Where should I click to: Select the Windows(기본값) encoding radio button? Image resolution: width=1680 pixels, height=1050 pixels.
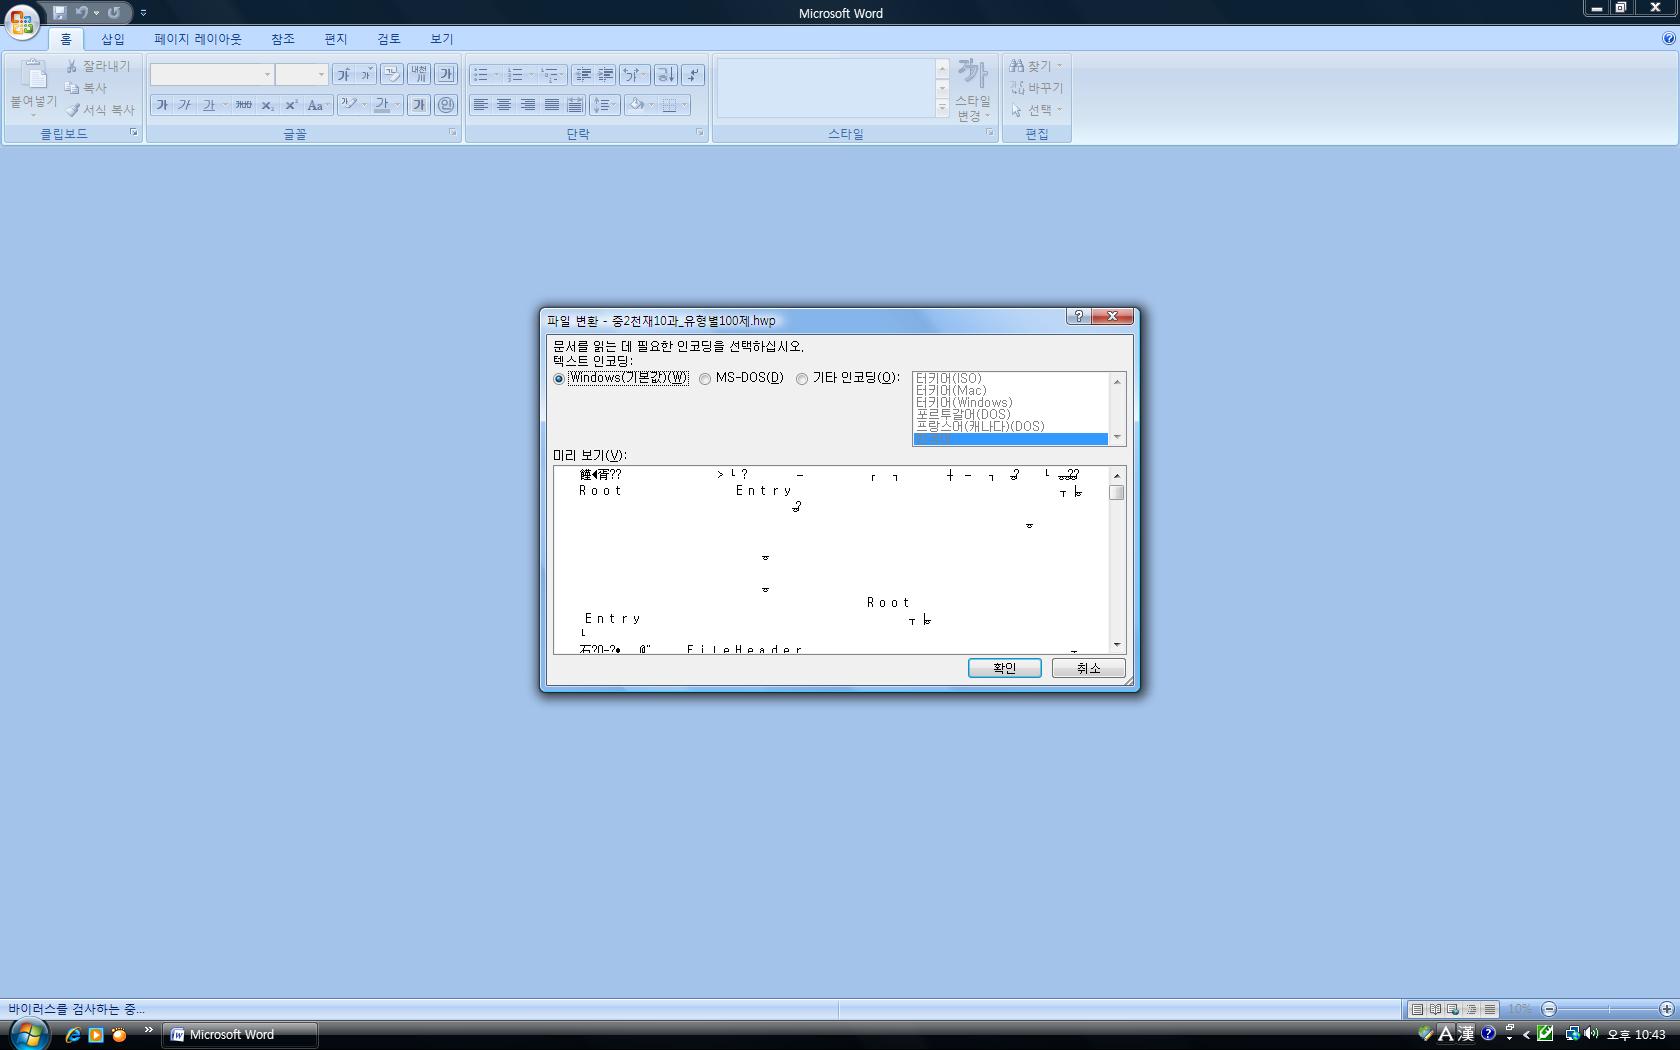pyautogui.click(x=559, y=379)
